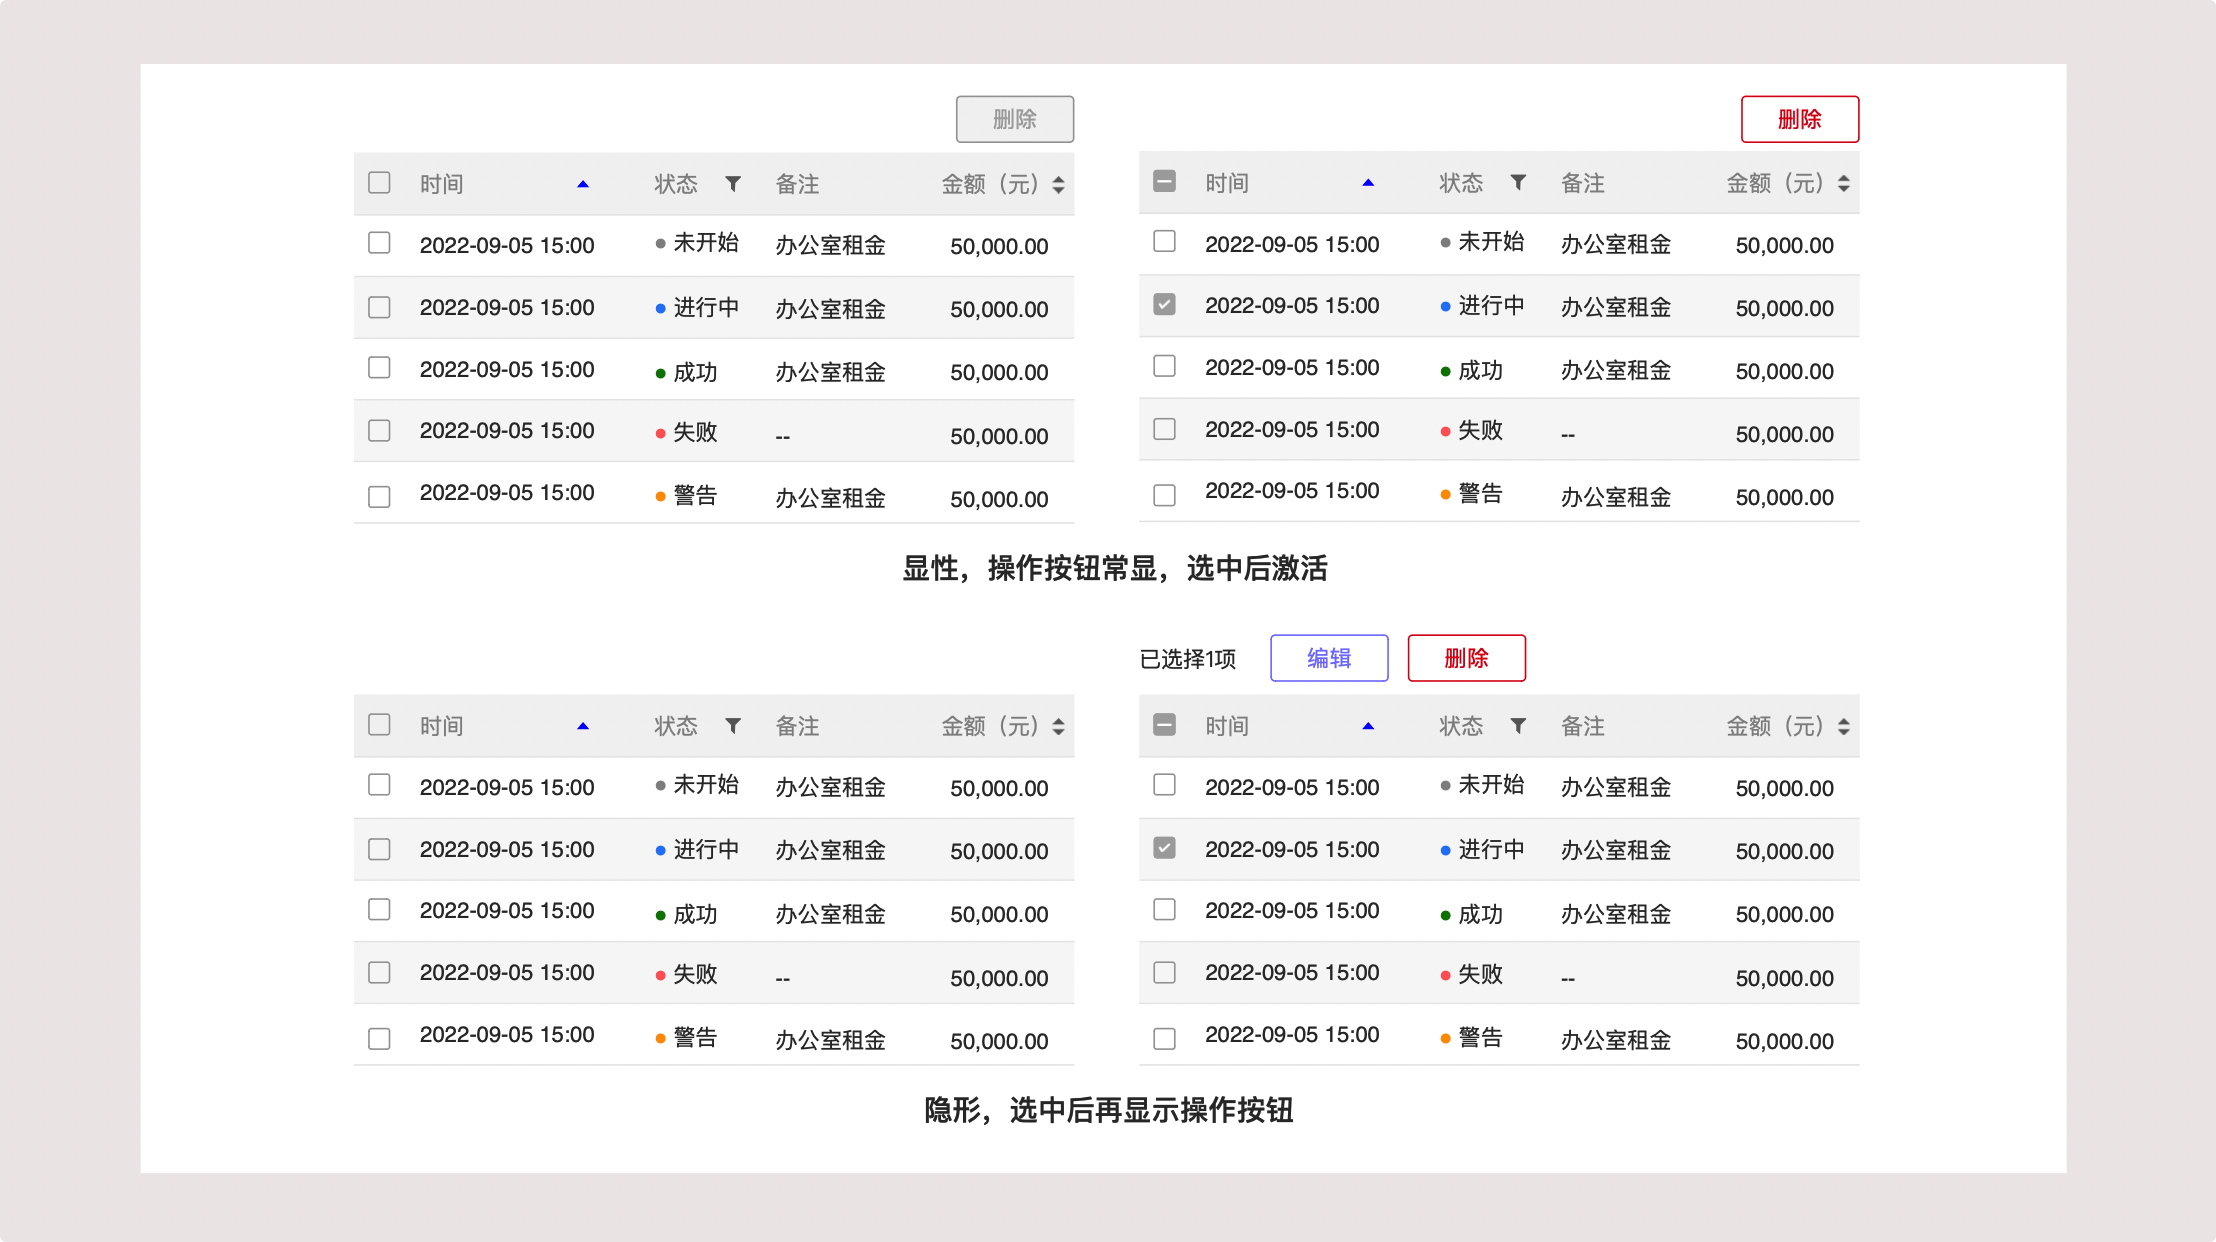Click the greyed-out disabled 删除 button
The width and height of the screenshot is (2216, 1242).
[x=1014, y=119]
